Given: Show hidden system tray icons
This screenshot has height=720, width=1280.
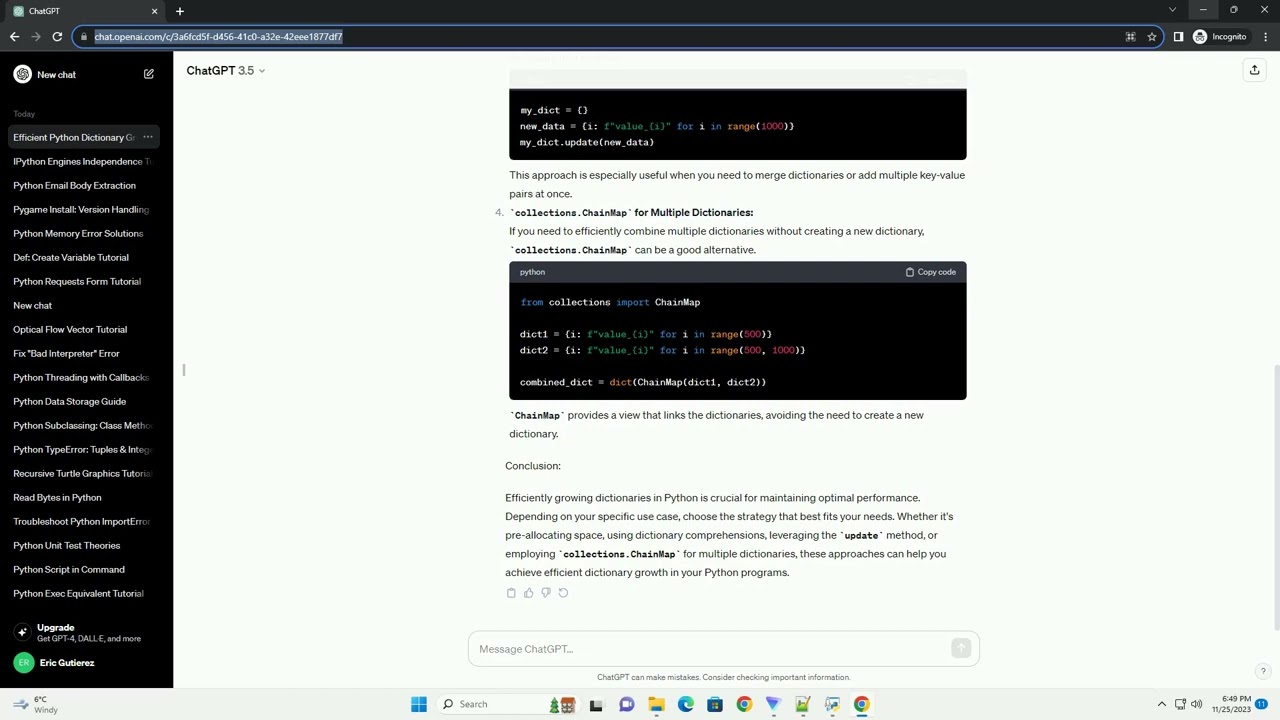Looking at the screenshot, I should [x=1162, y=704].
